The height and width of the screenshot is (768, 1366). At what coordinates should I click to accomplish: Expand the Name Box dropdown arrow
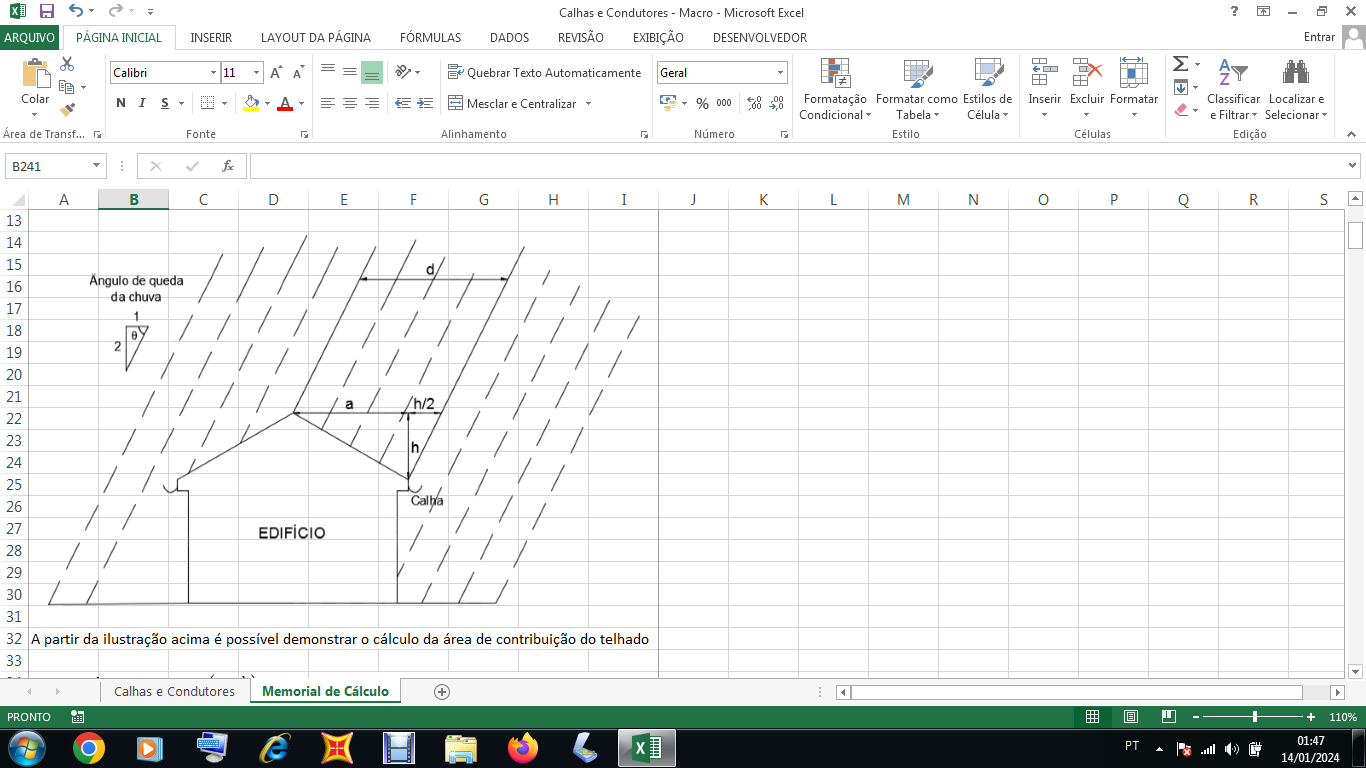(x=97, y=166)
